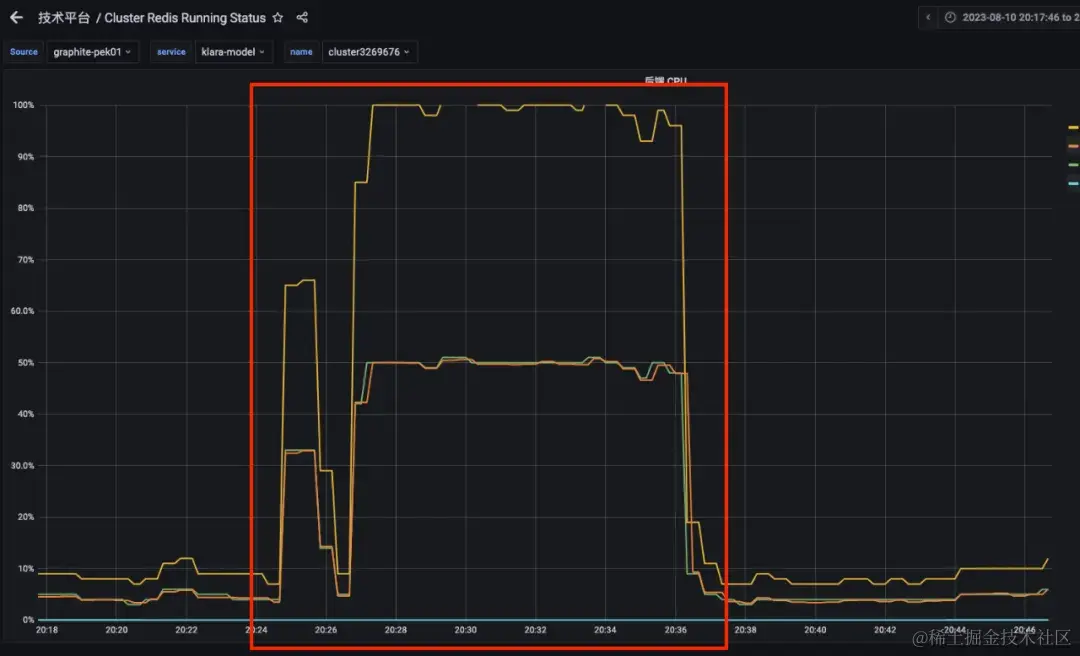
Task: Open the time range picker 2023-08-10 20:17:46
Action: tap(1010, 17)
